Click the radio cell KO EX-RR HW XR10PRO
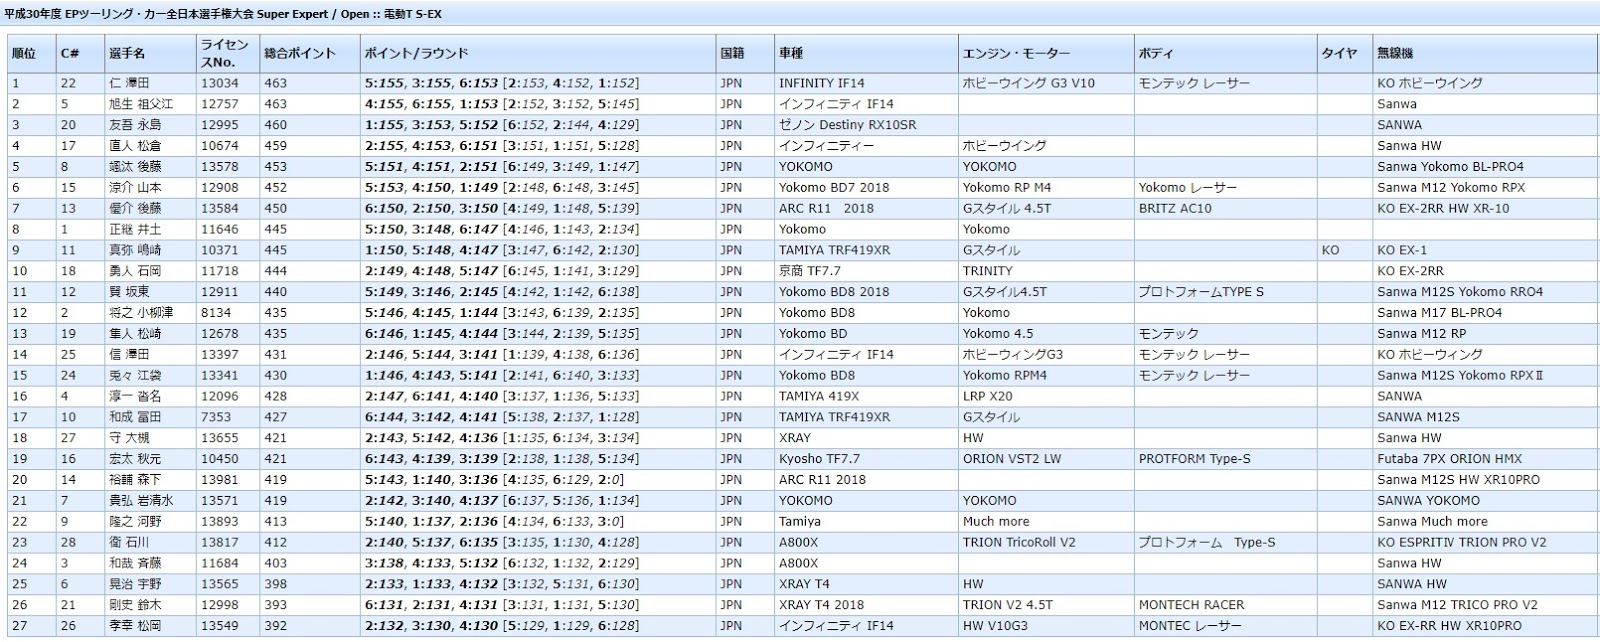The height and width of the screenshot is (642, 1600). pos(1449,626)
